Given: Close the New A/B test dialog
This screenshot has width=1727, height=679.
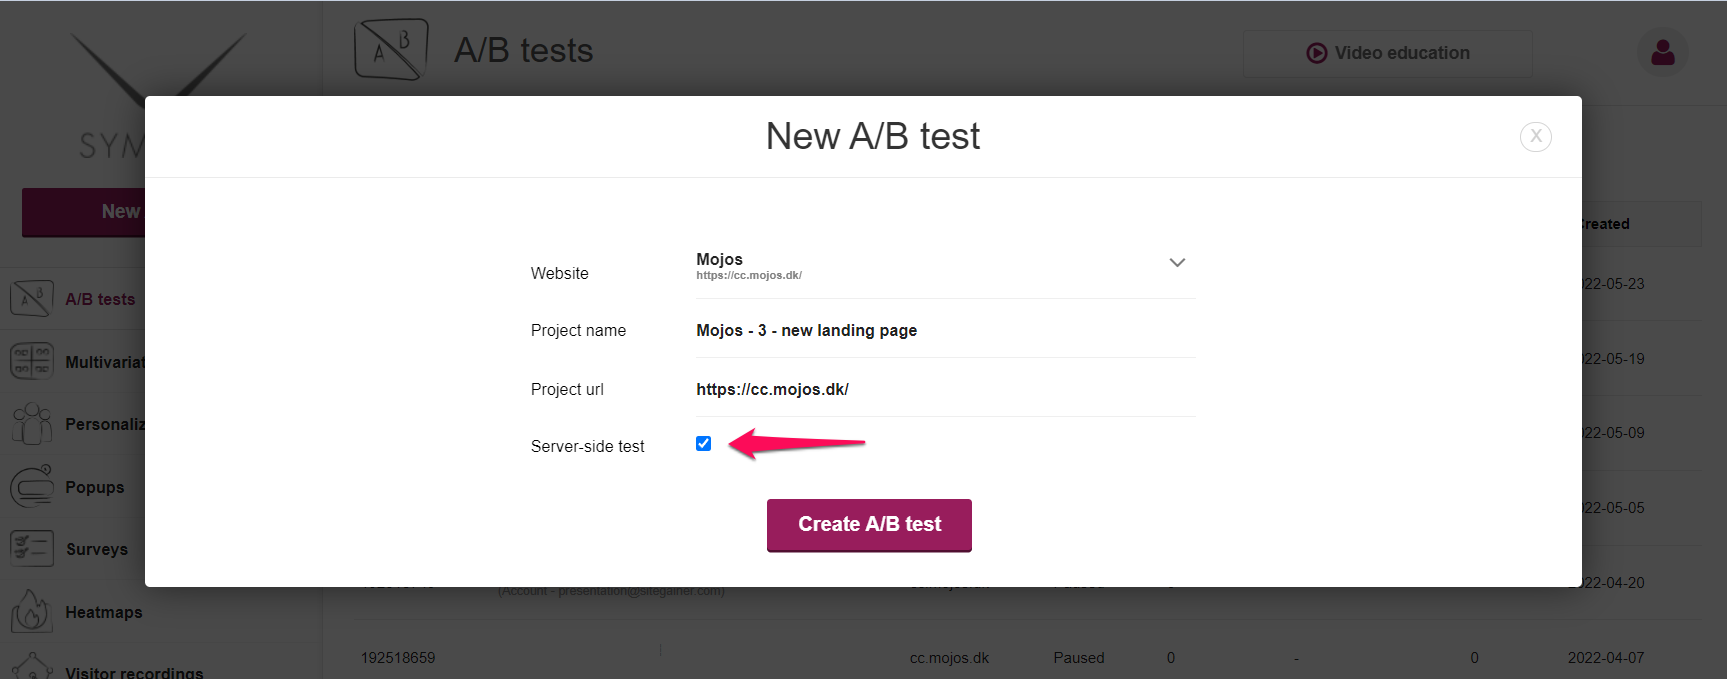Looking at the screenshot, I should pyautogui.click(x=1536, y=136).
